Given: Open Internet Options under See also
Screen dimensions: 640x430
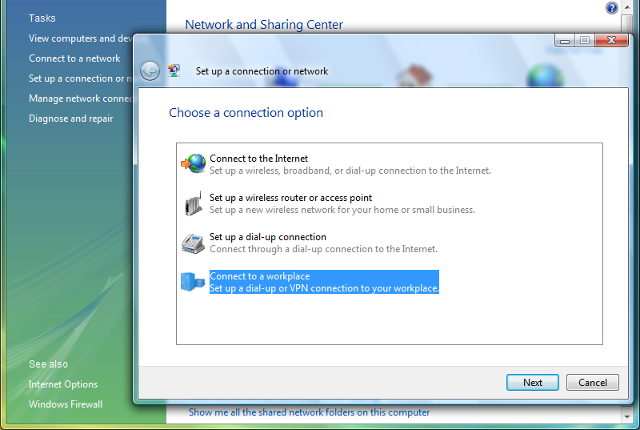Looking at the screenshot, I should [63, 384].
